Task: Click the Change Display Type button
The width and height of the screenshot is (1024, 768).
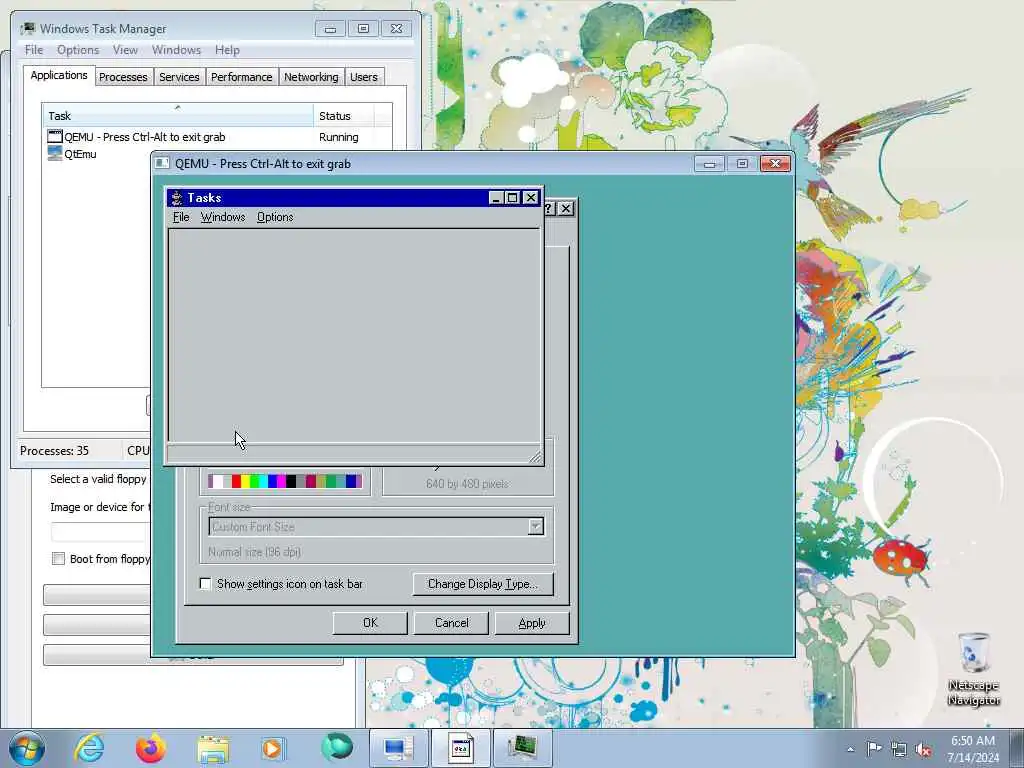Action: tap(483, 584)
